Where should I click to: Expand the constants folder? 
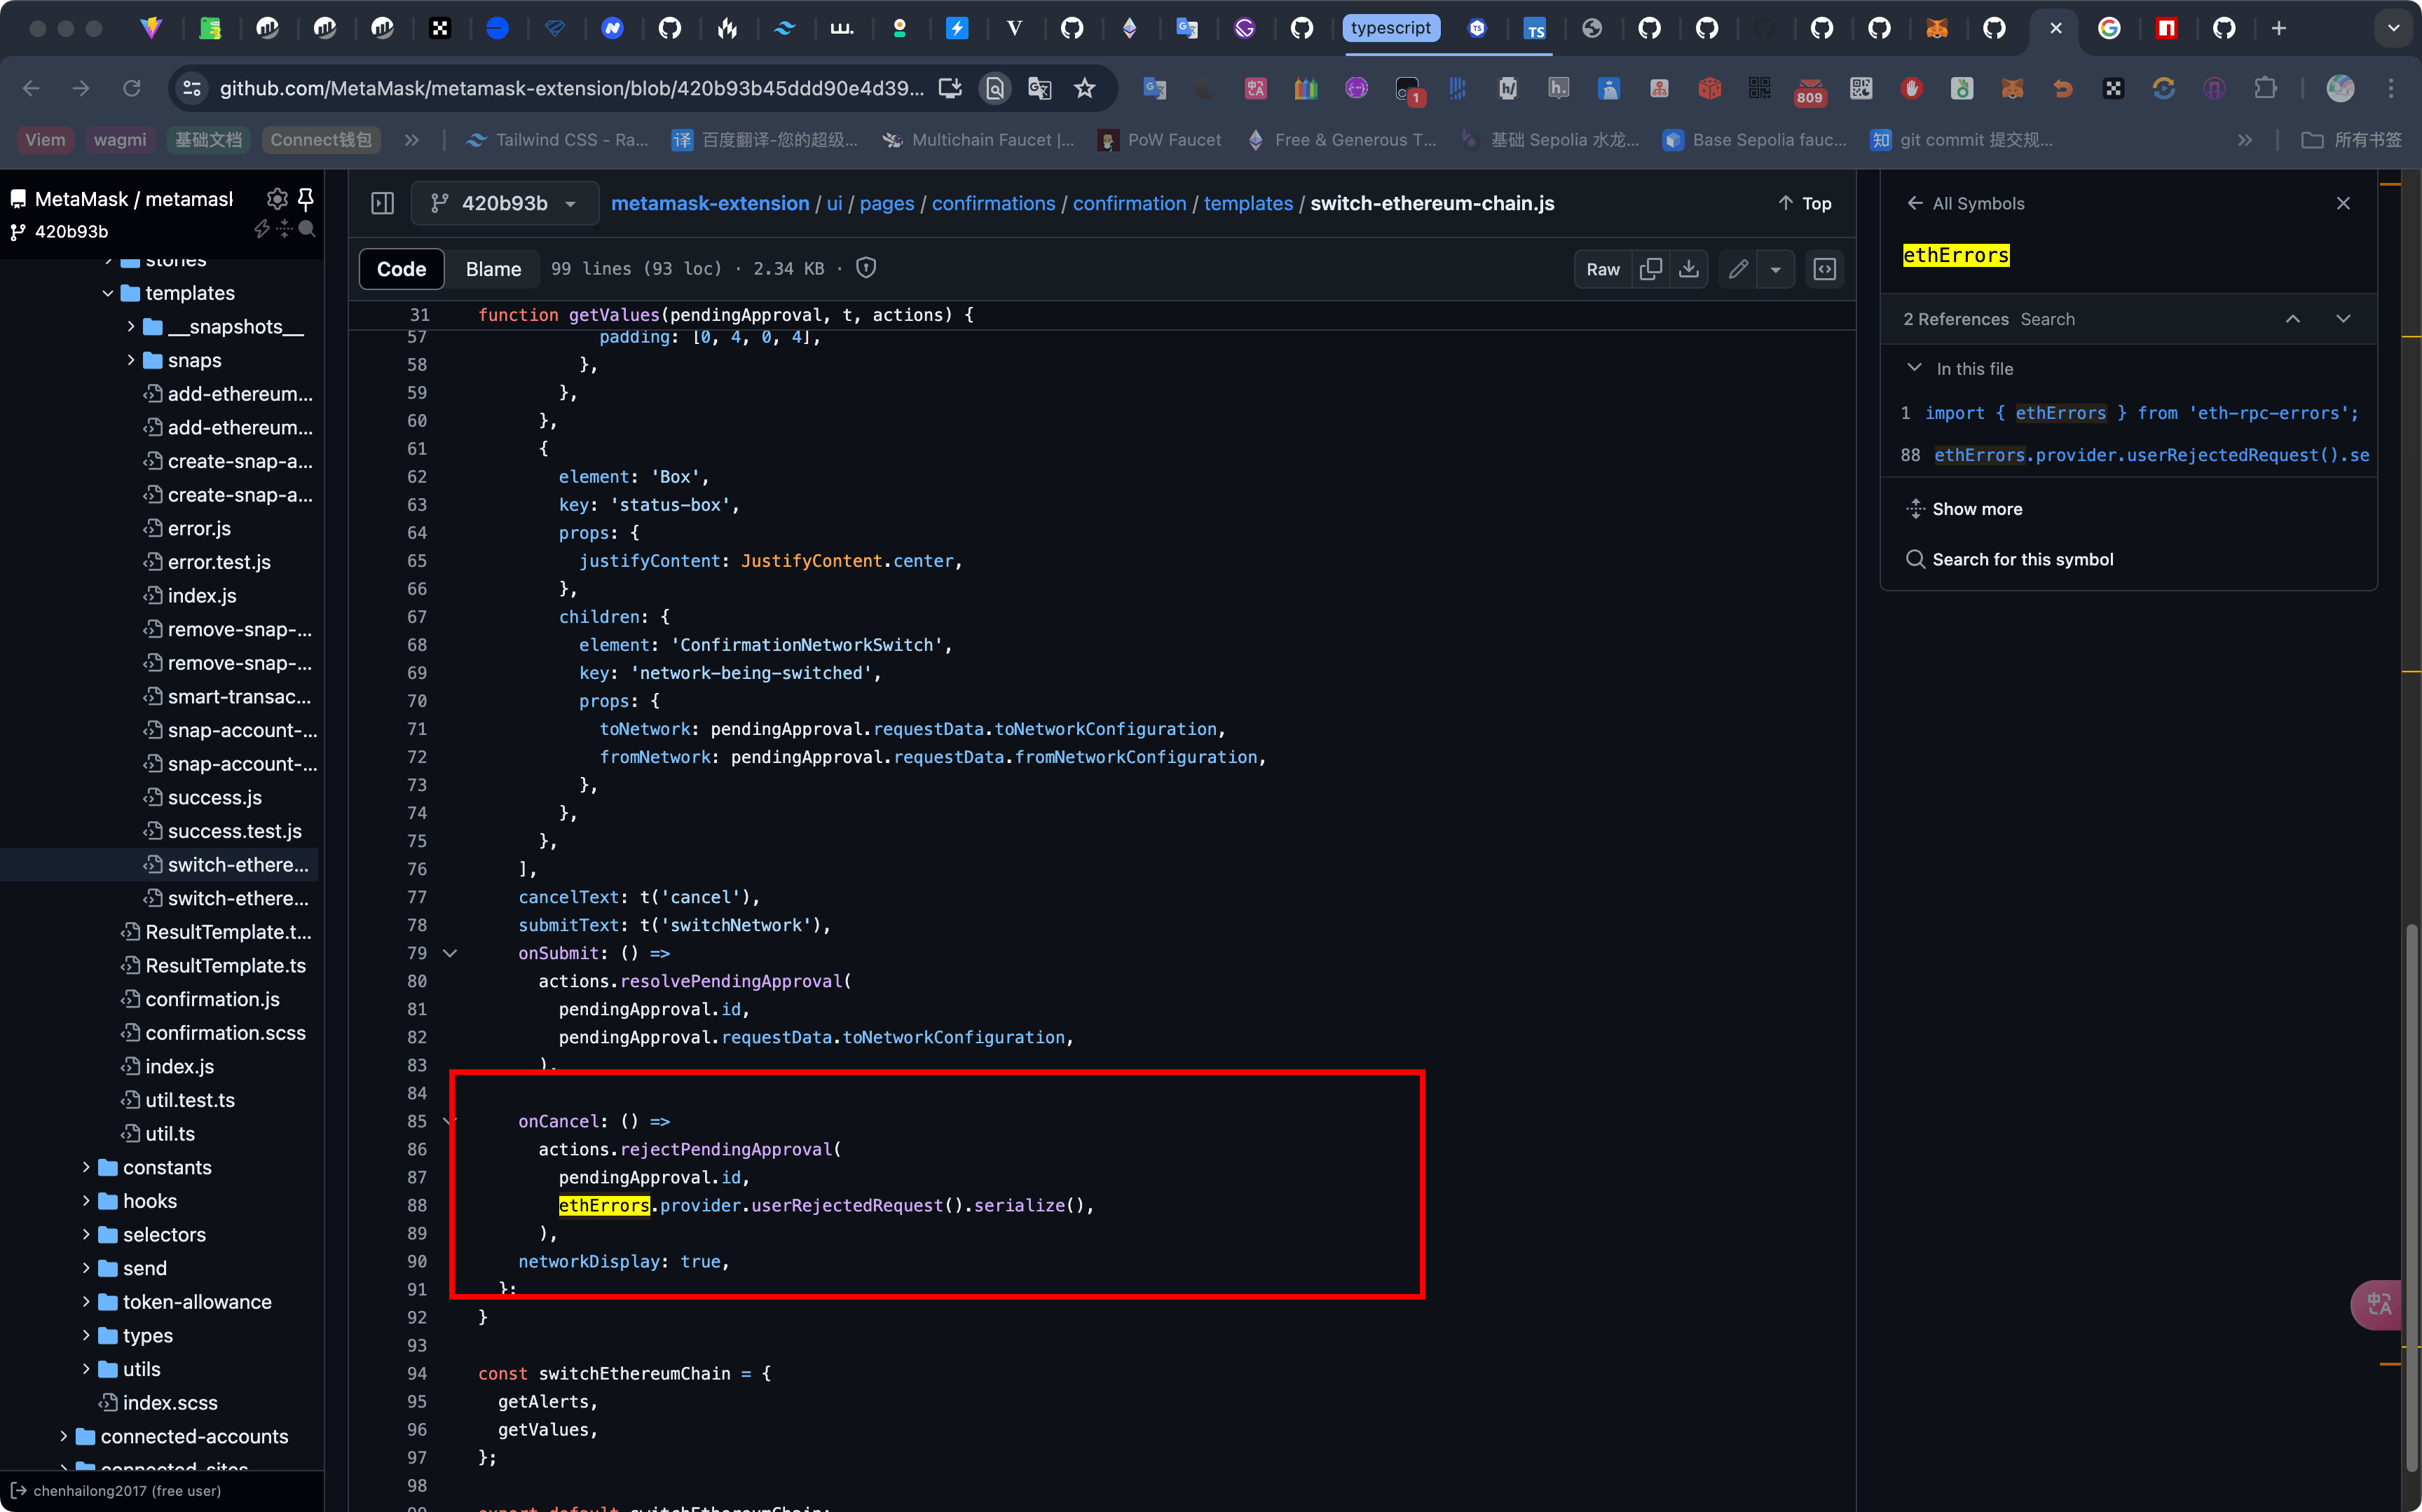[86, 1167]
